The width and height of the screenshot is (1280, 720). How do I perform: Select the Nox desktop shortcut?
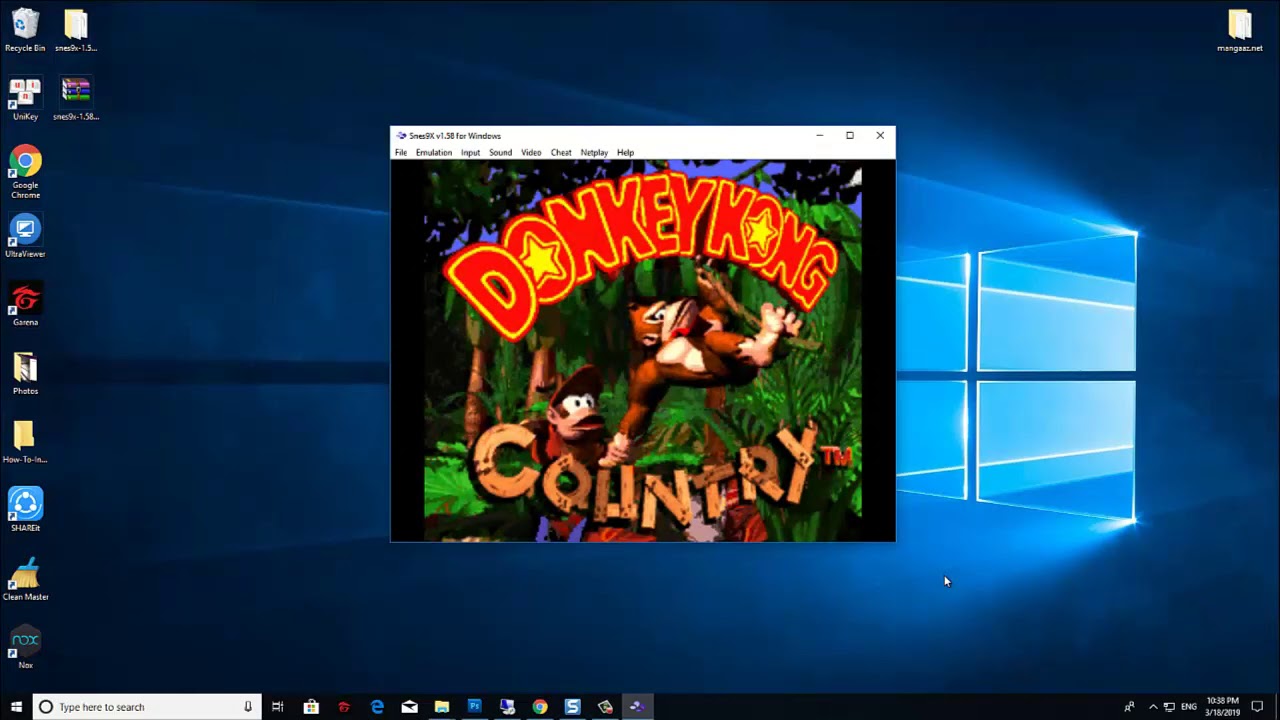[25, 648]
